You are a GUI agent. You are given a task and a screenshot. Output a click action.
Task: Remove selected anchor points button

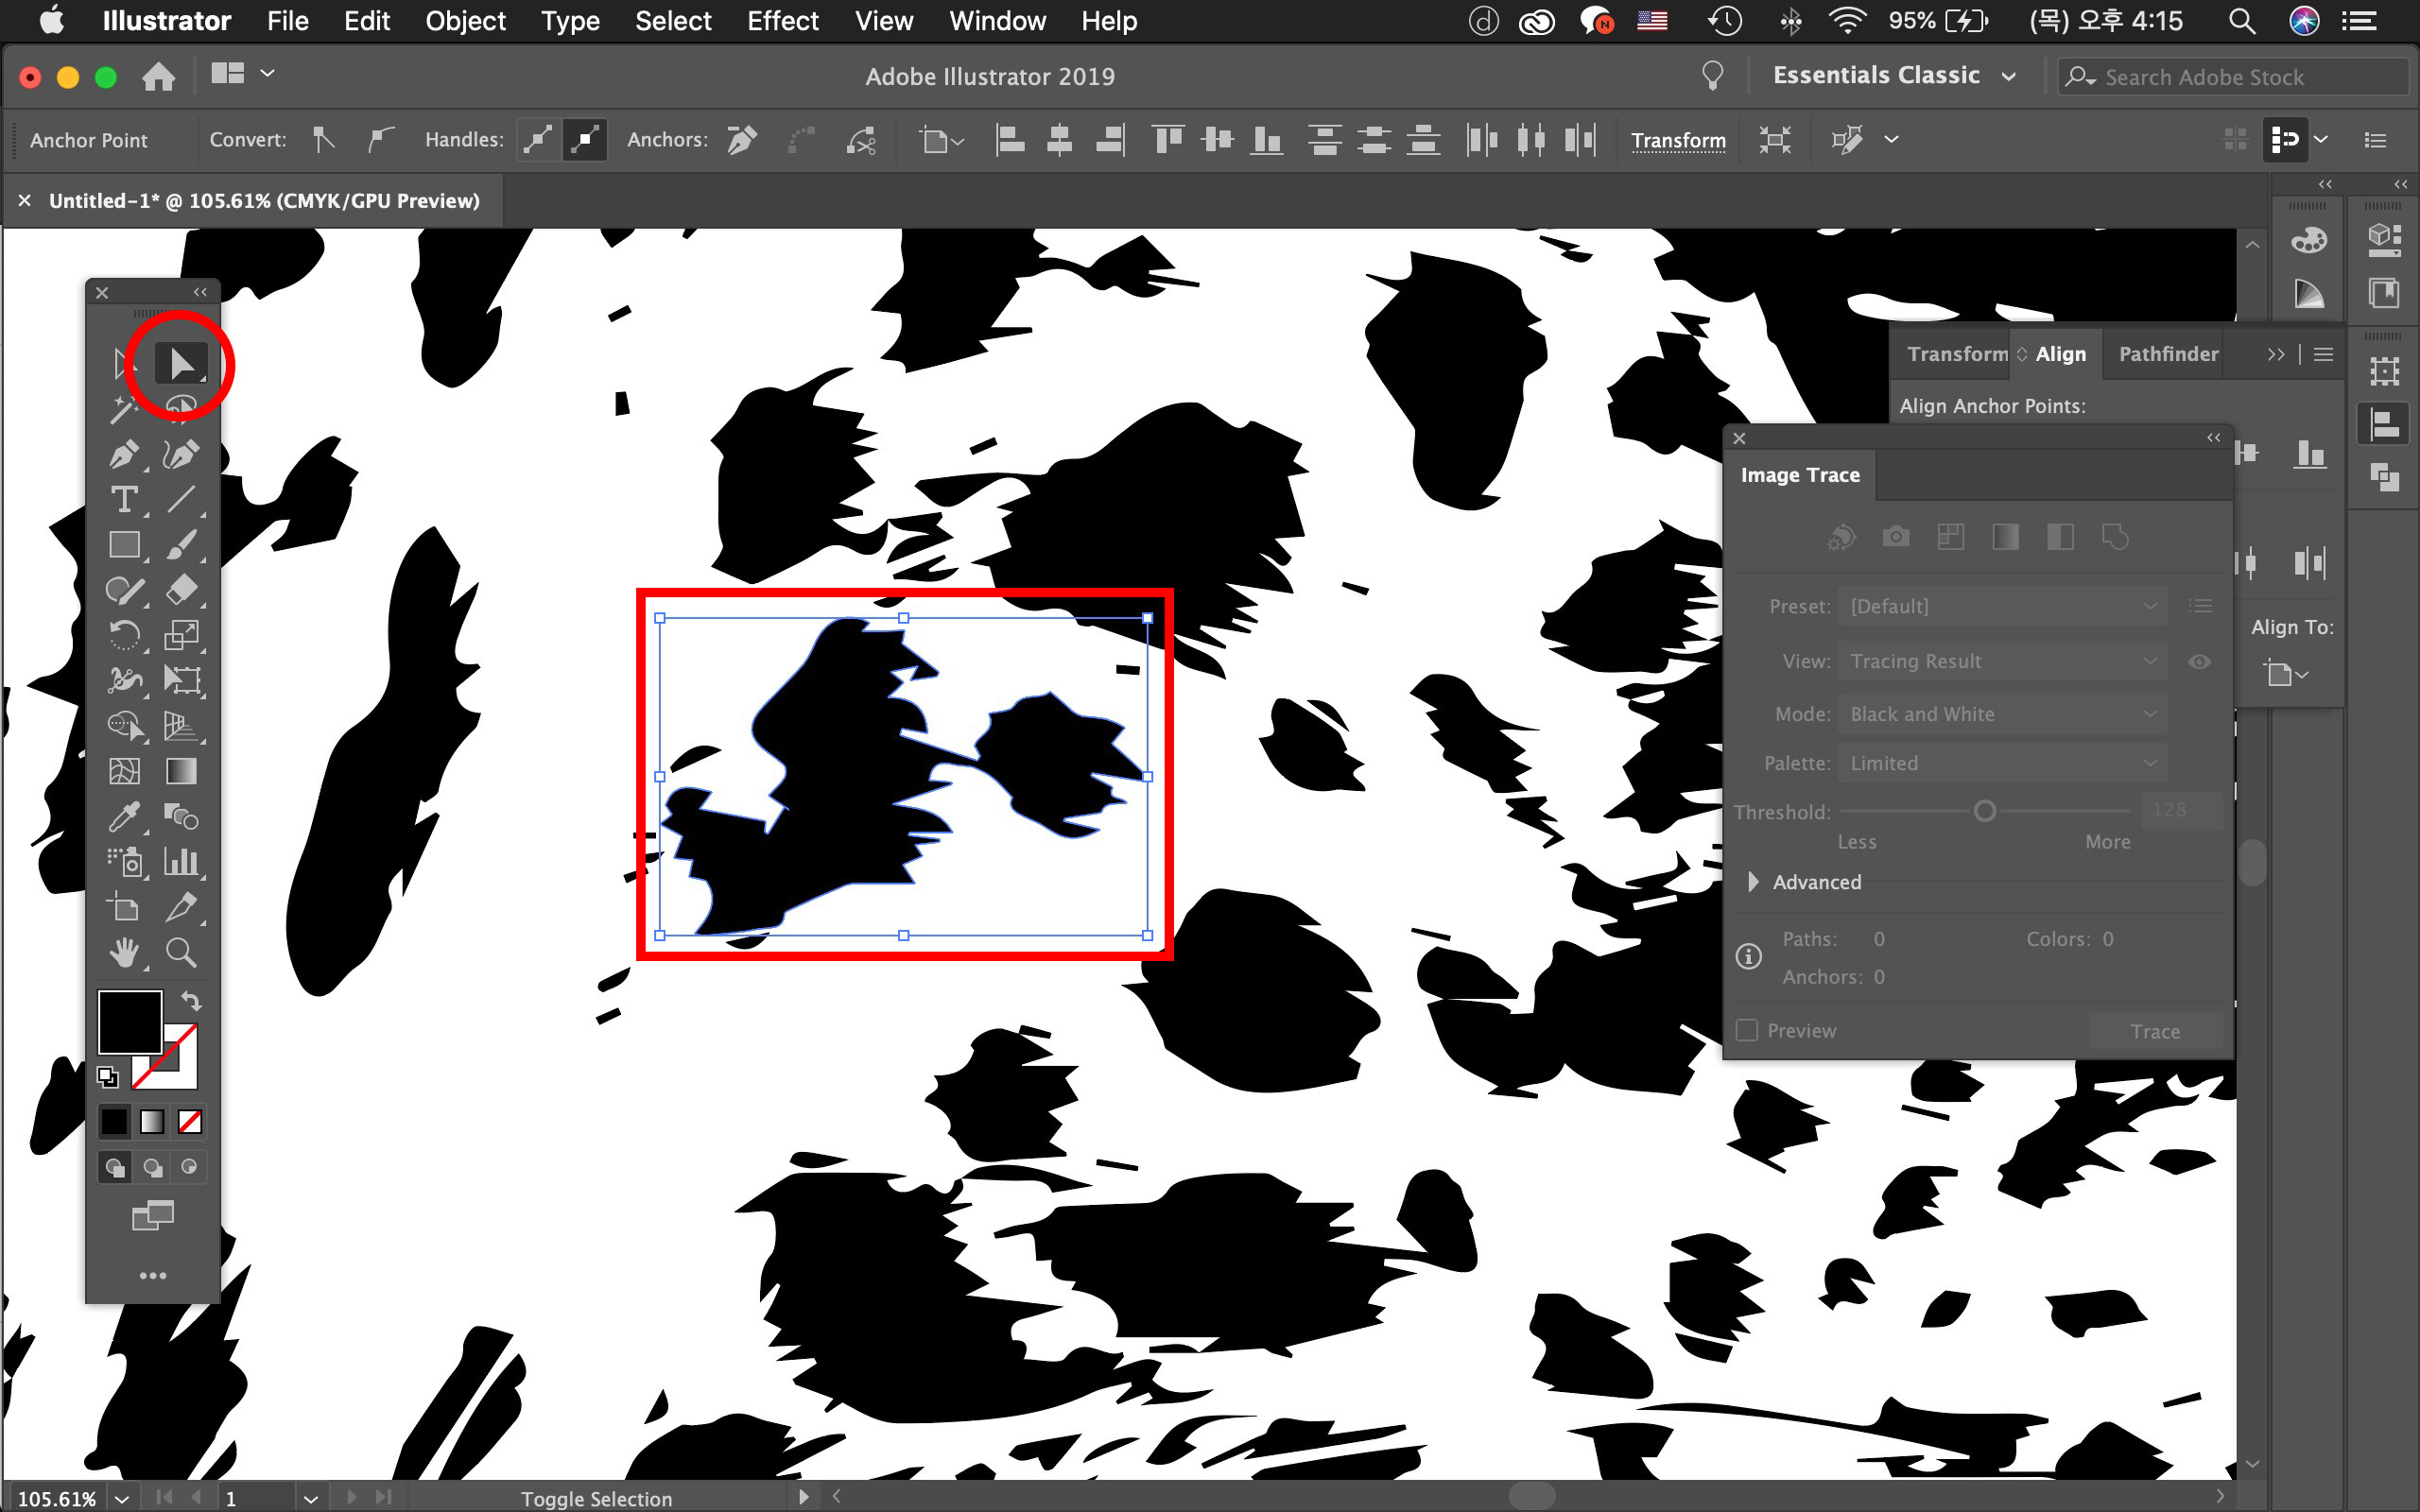point(741,140)
